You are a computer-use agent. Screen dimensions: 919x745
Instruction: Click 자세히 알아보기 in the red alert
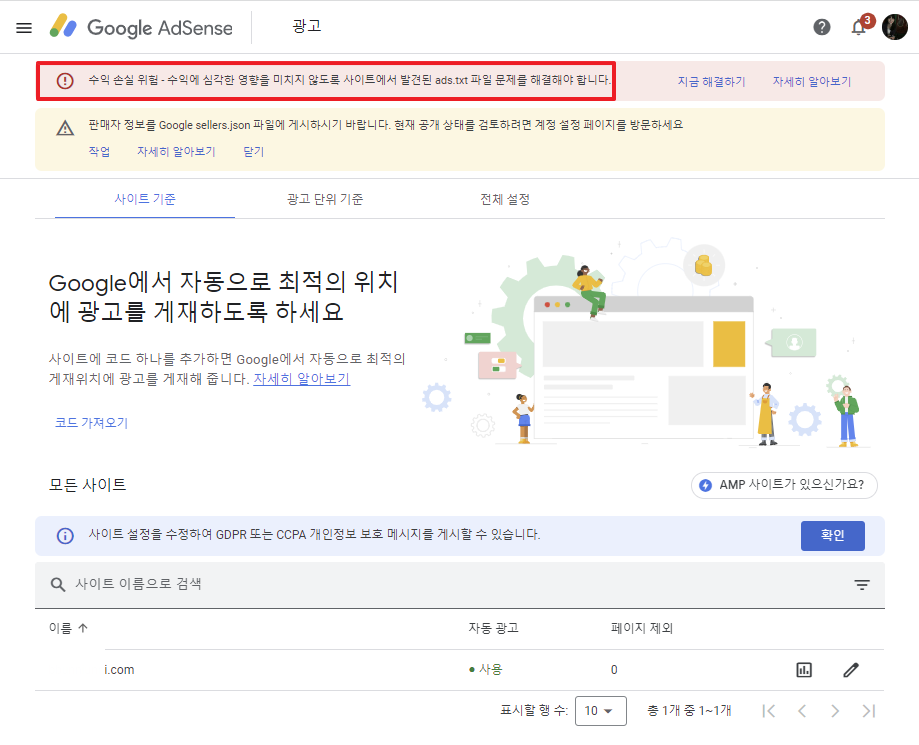tap(812, 81)
